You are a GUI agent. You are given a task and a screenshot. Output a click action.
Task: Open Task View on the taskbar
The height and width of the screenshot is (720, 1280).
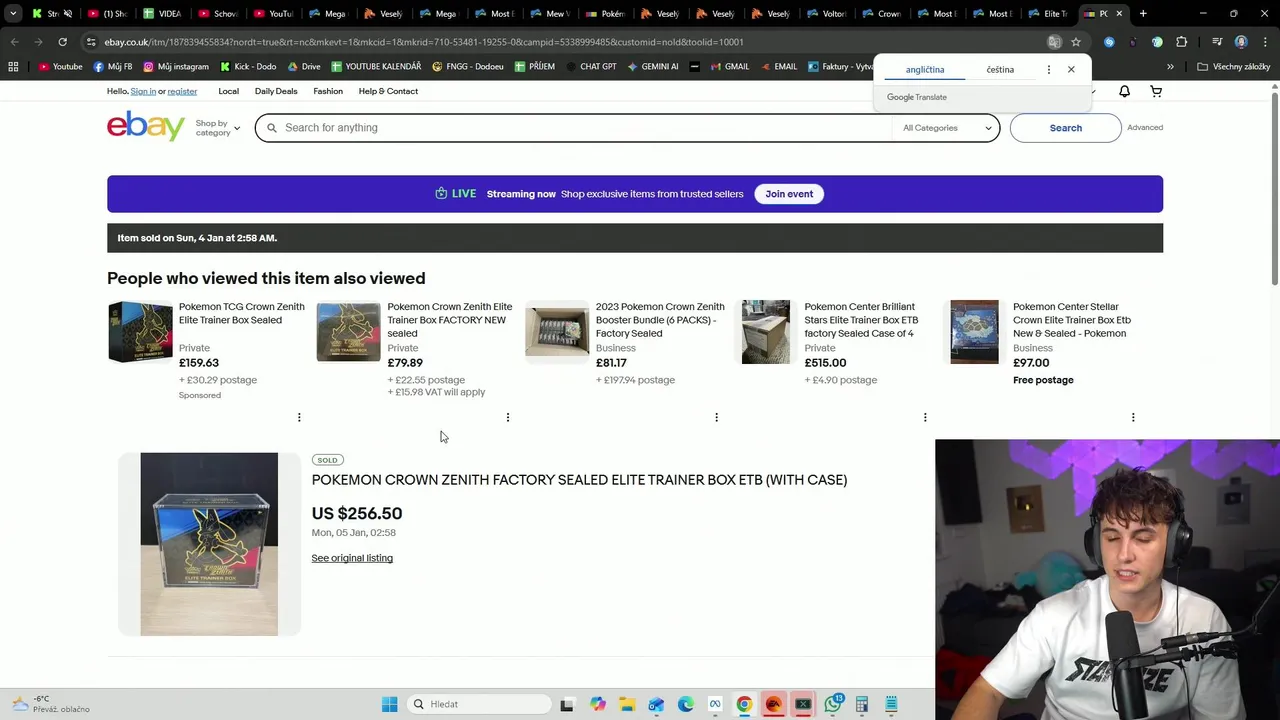[567, 704]
